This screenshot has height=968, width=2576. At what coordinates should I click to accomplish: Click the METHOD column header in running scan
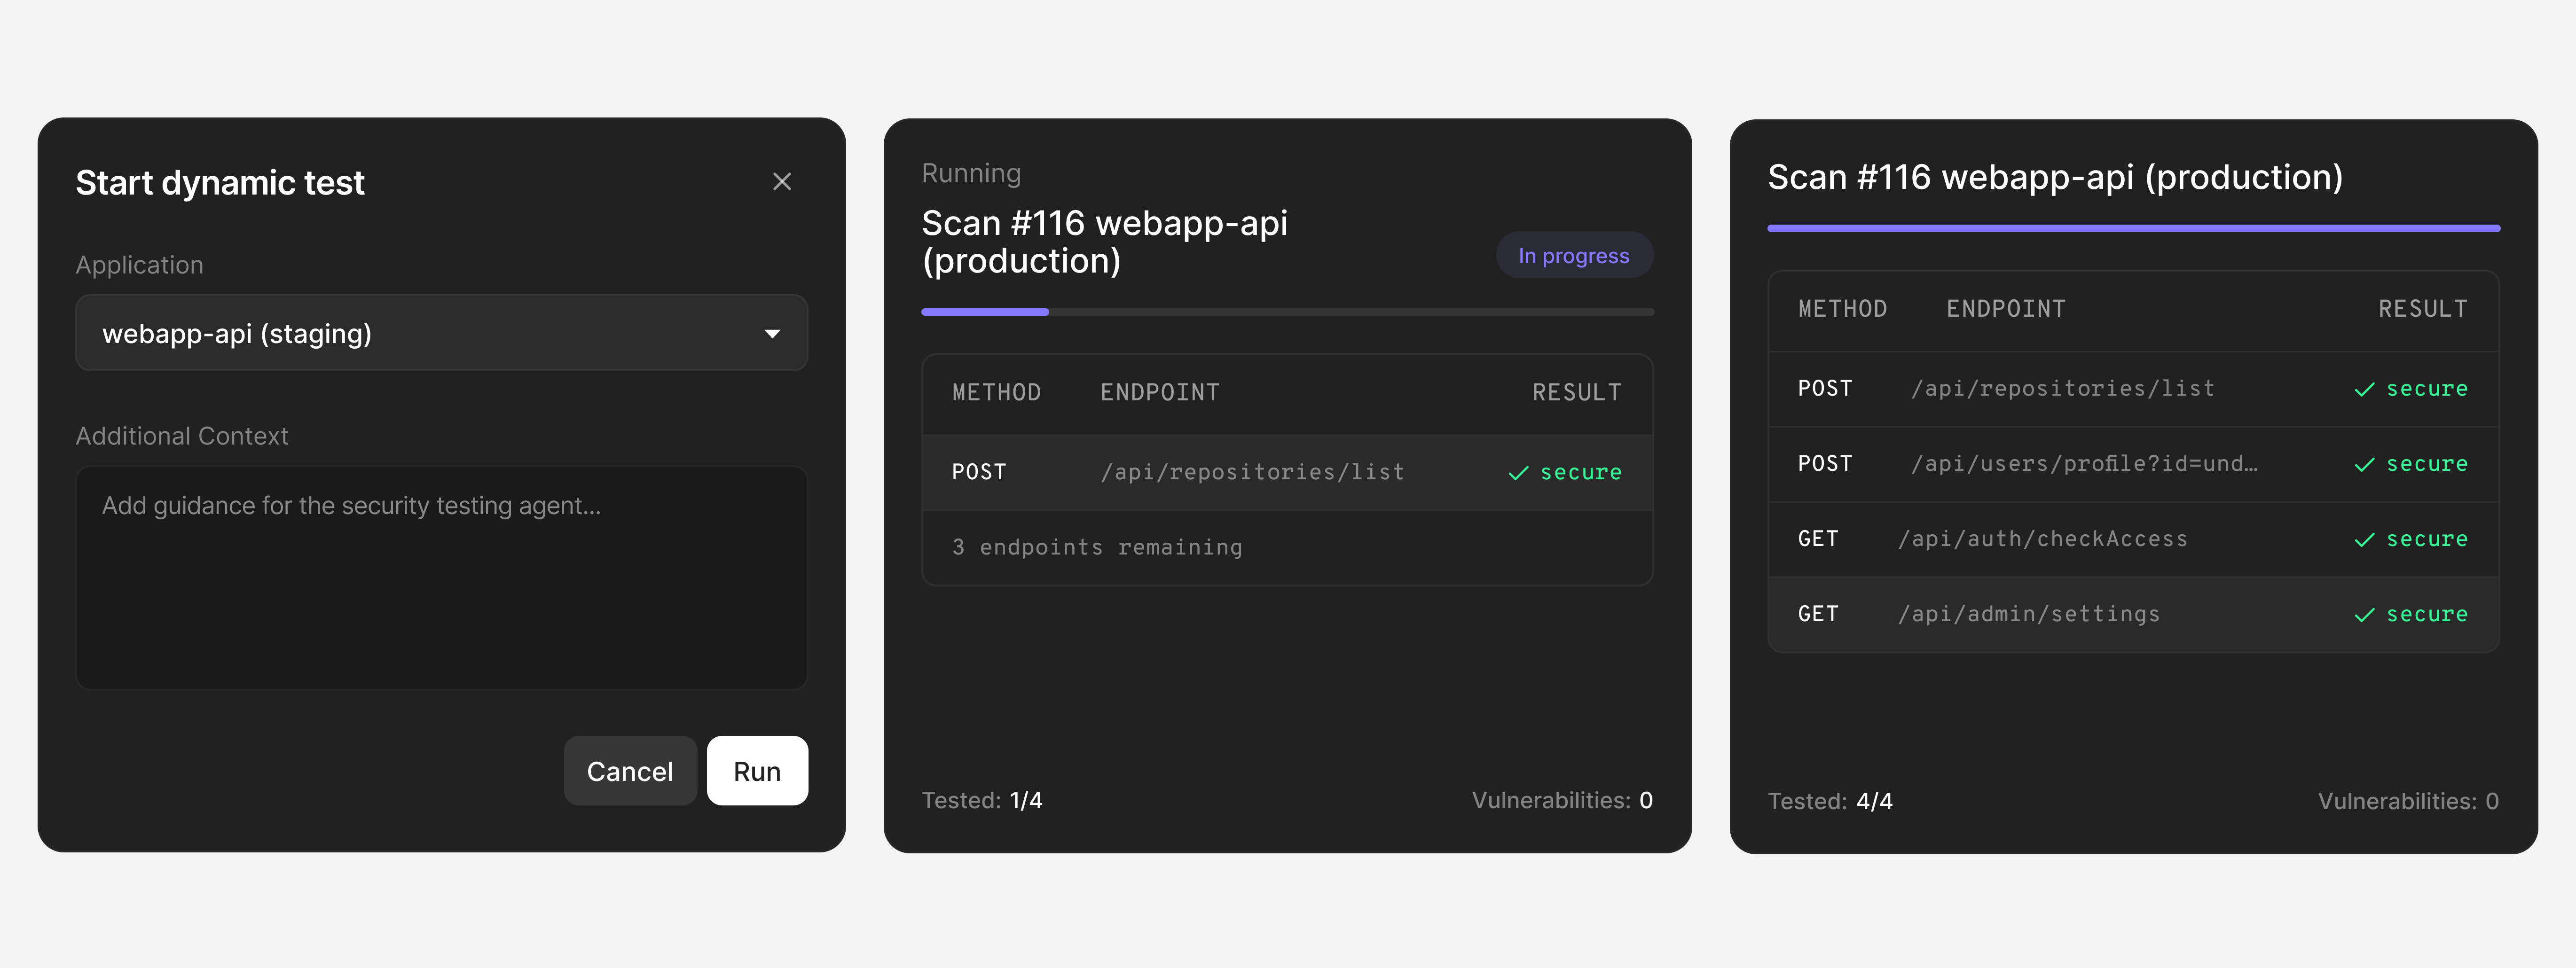(x=996, y=392)
